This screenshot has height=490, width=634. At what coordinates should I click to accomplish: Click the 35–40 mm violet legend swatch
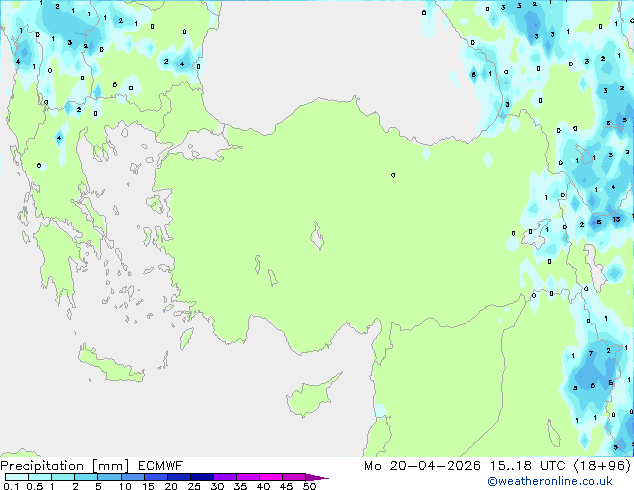point(248,477)
